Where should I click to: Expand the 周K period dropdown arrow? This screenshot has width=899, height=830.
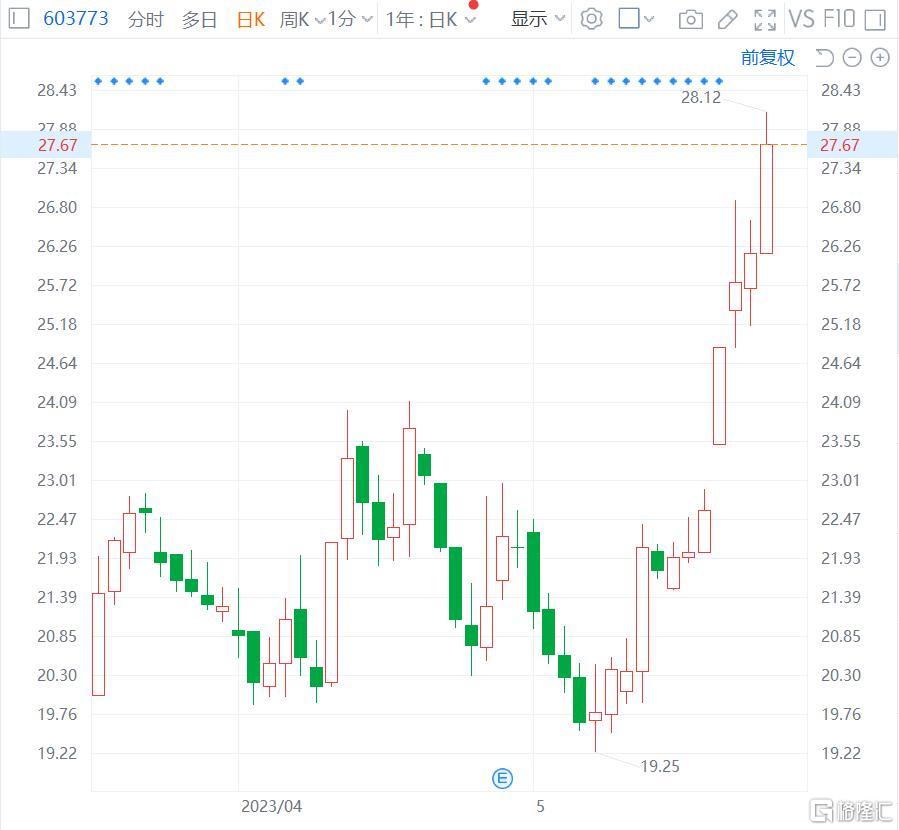pos(320,21)
